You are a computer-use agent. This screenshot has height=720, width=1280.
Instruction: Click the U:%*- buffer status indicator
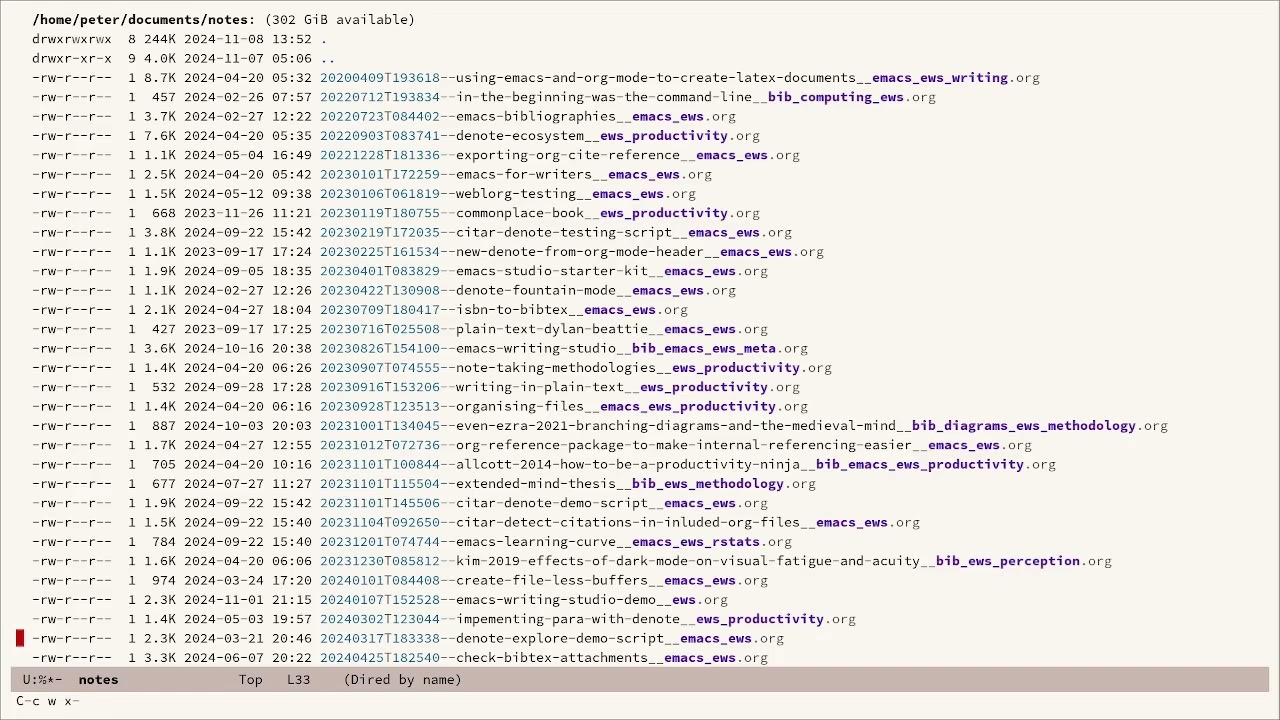pyautogui.click(x=43, y=680)
